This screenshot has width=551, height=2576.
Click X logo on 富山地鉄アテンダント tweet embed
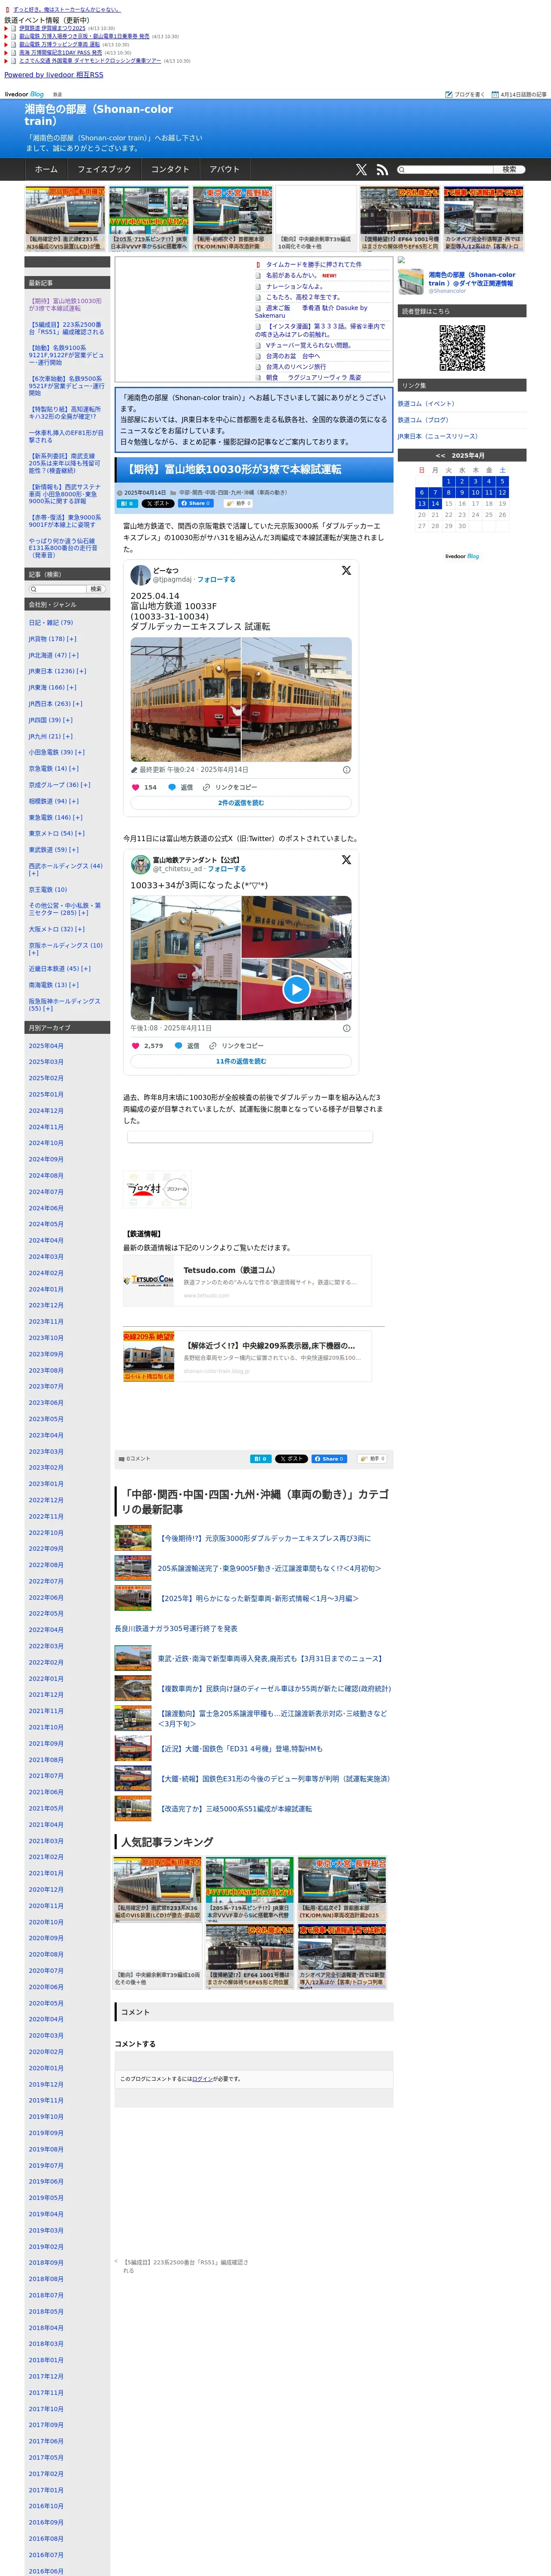coord(346,859)
